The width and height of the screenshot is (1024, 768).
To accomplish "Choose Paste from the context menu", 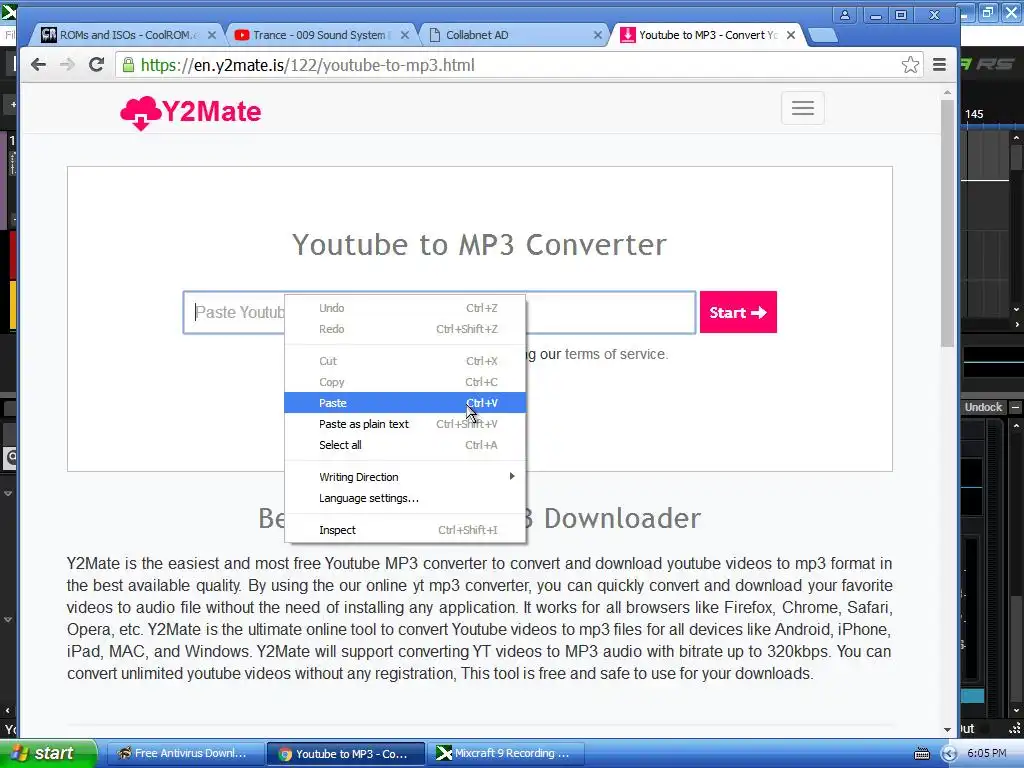I will click(405, 403).
